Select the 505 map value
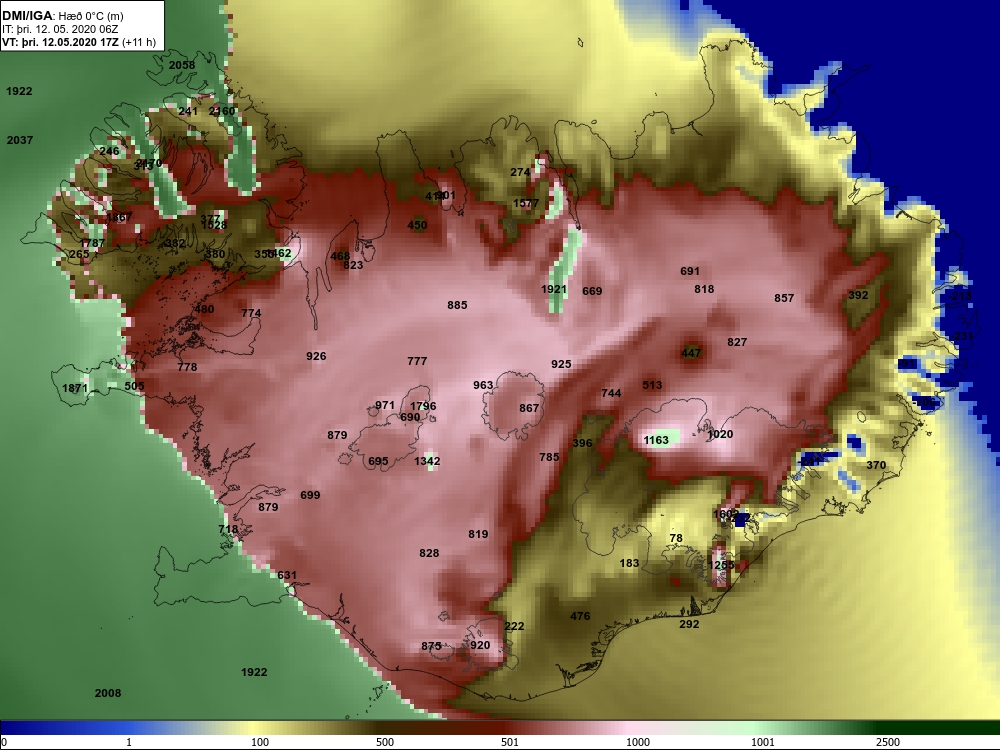The height and width of the screenshot is (750, 1000). point(135,386)
